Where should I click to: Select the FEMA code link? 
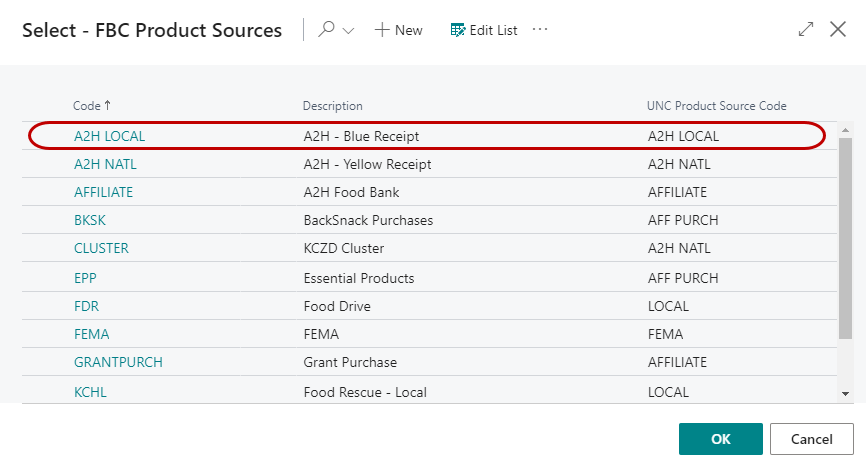(91, 334)
